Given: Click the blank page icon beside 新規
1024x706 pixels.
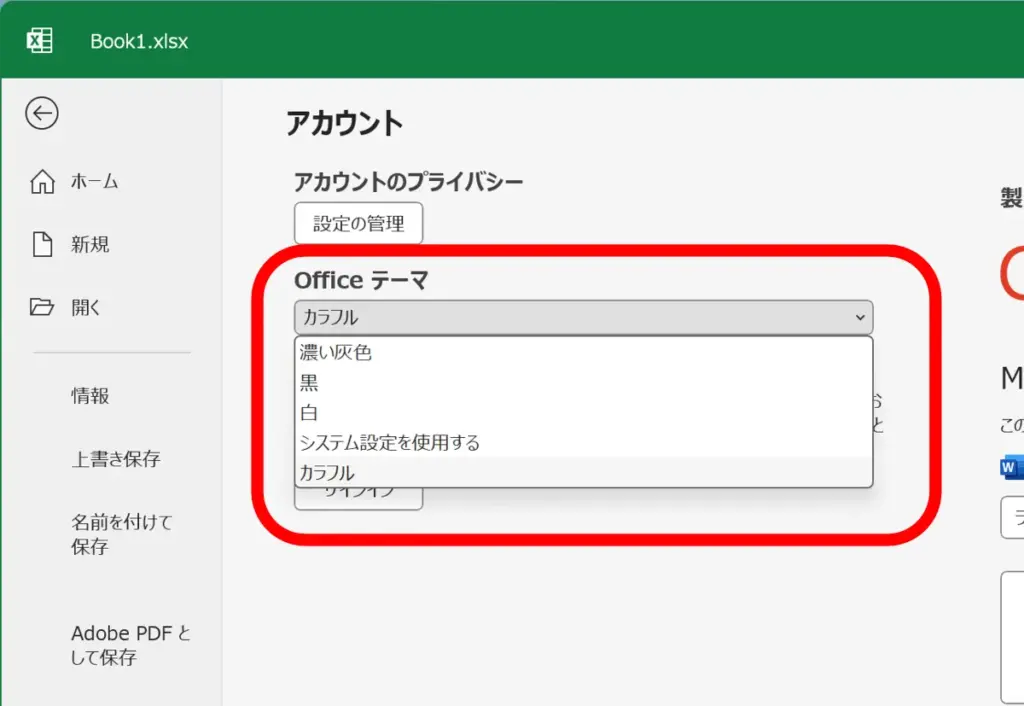Looking at the screenshot, I should coord(42,244).
